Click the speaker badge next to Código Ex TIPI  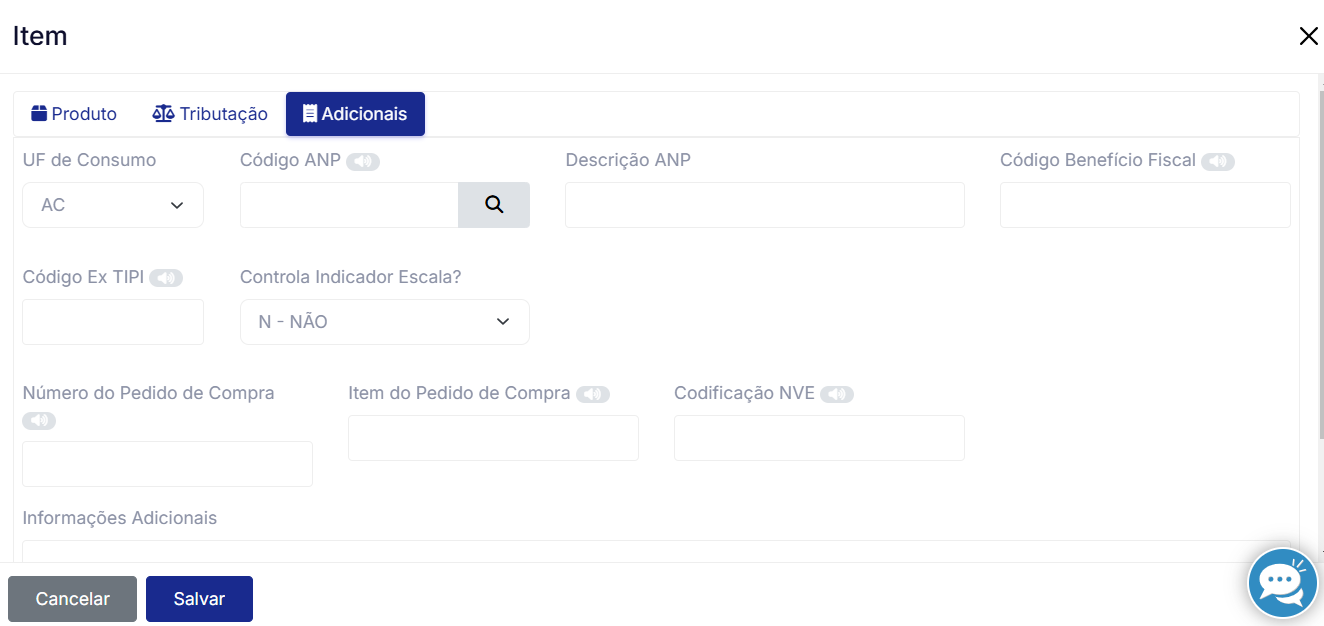coord(166,278)
